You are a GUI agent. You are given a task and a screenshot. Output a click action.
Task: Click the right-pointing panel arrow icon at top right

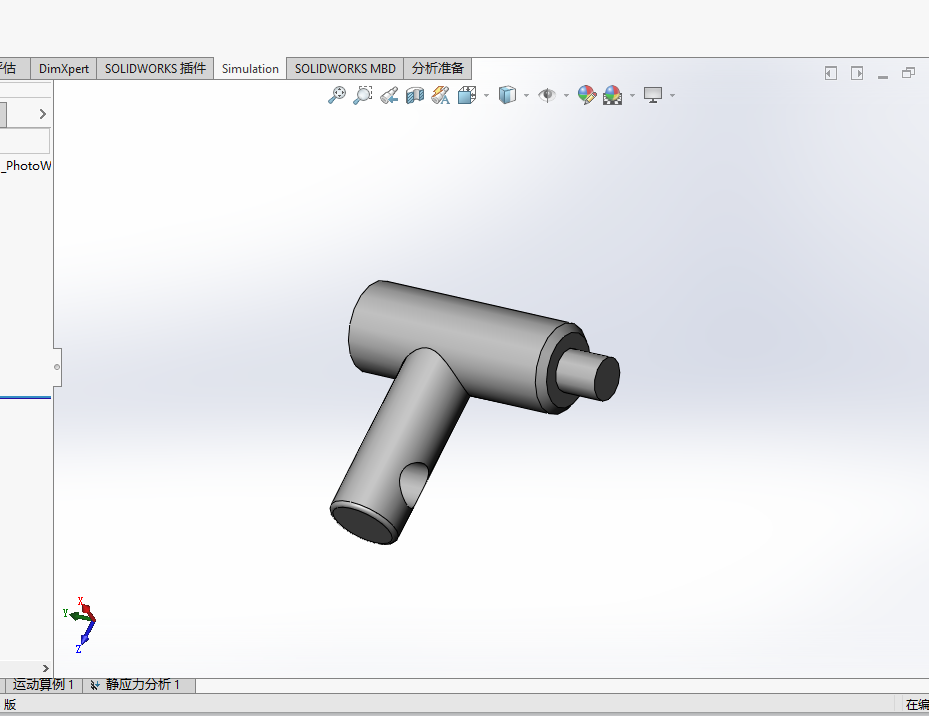click(x=857, y=73)
